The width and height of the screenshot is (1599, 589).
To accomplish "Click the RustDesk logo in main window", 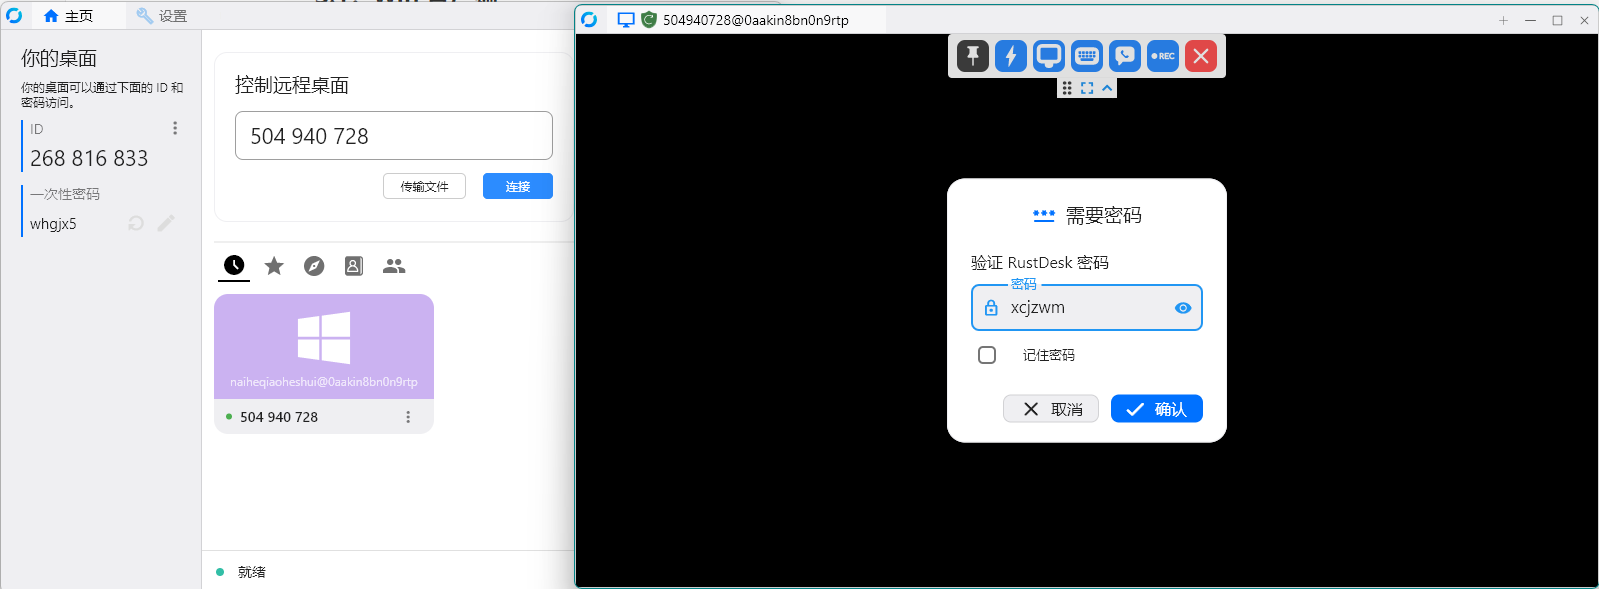I will point(14,16).
